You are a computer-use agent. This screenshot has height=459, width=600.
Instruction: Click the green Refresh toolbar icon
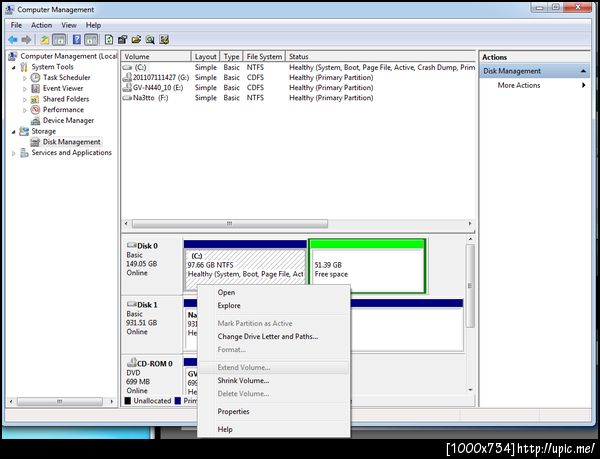pos(109,39)
